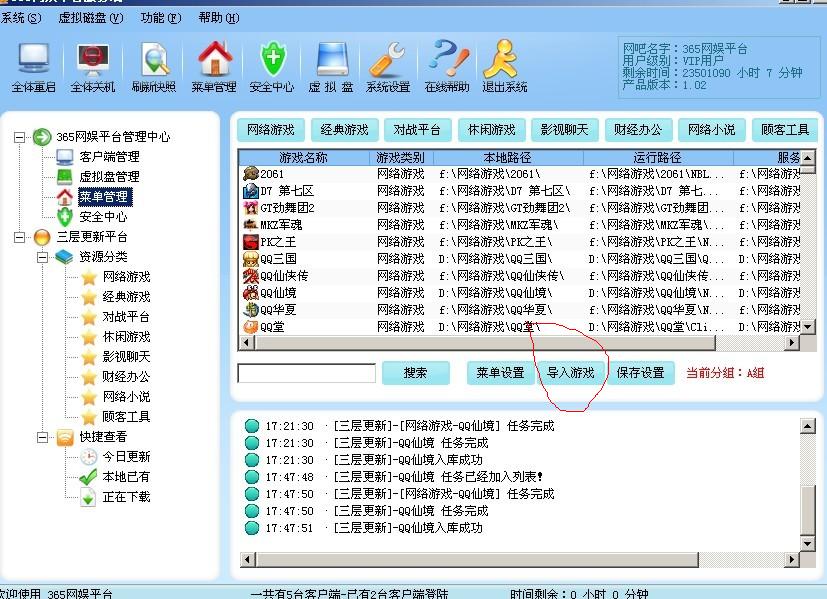827x599 pixels.
Task: Click the PK之王 game icon in list
Action: (251, 241)
